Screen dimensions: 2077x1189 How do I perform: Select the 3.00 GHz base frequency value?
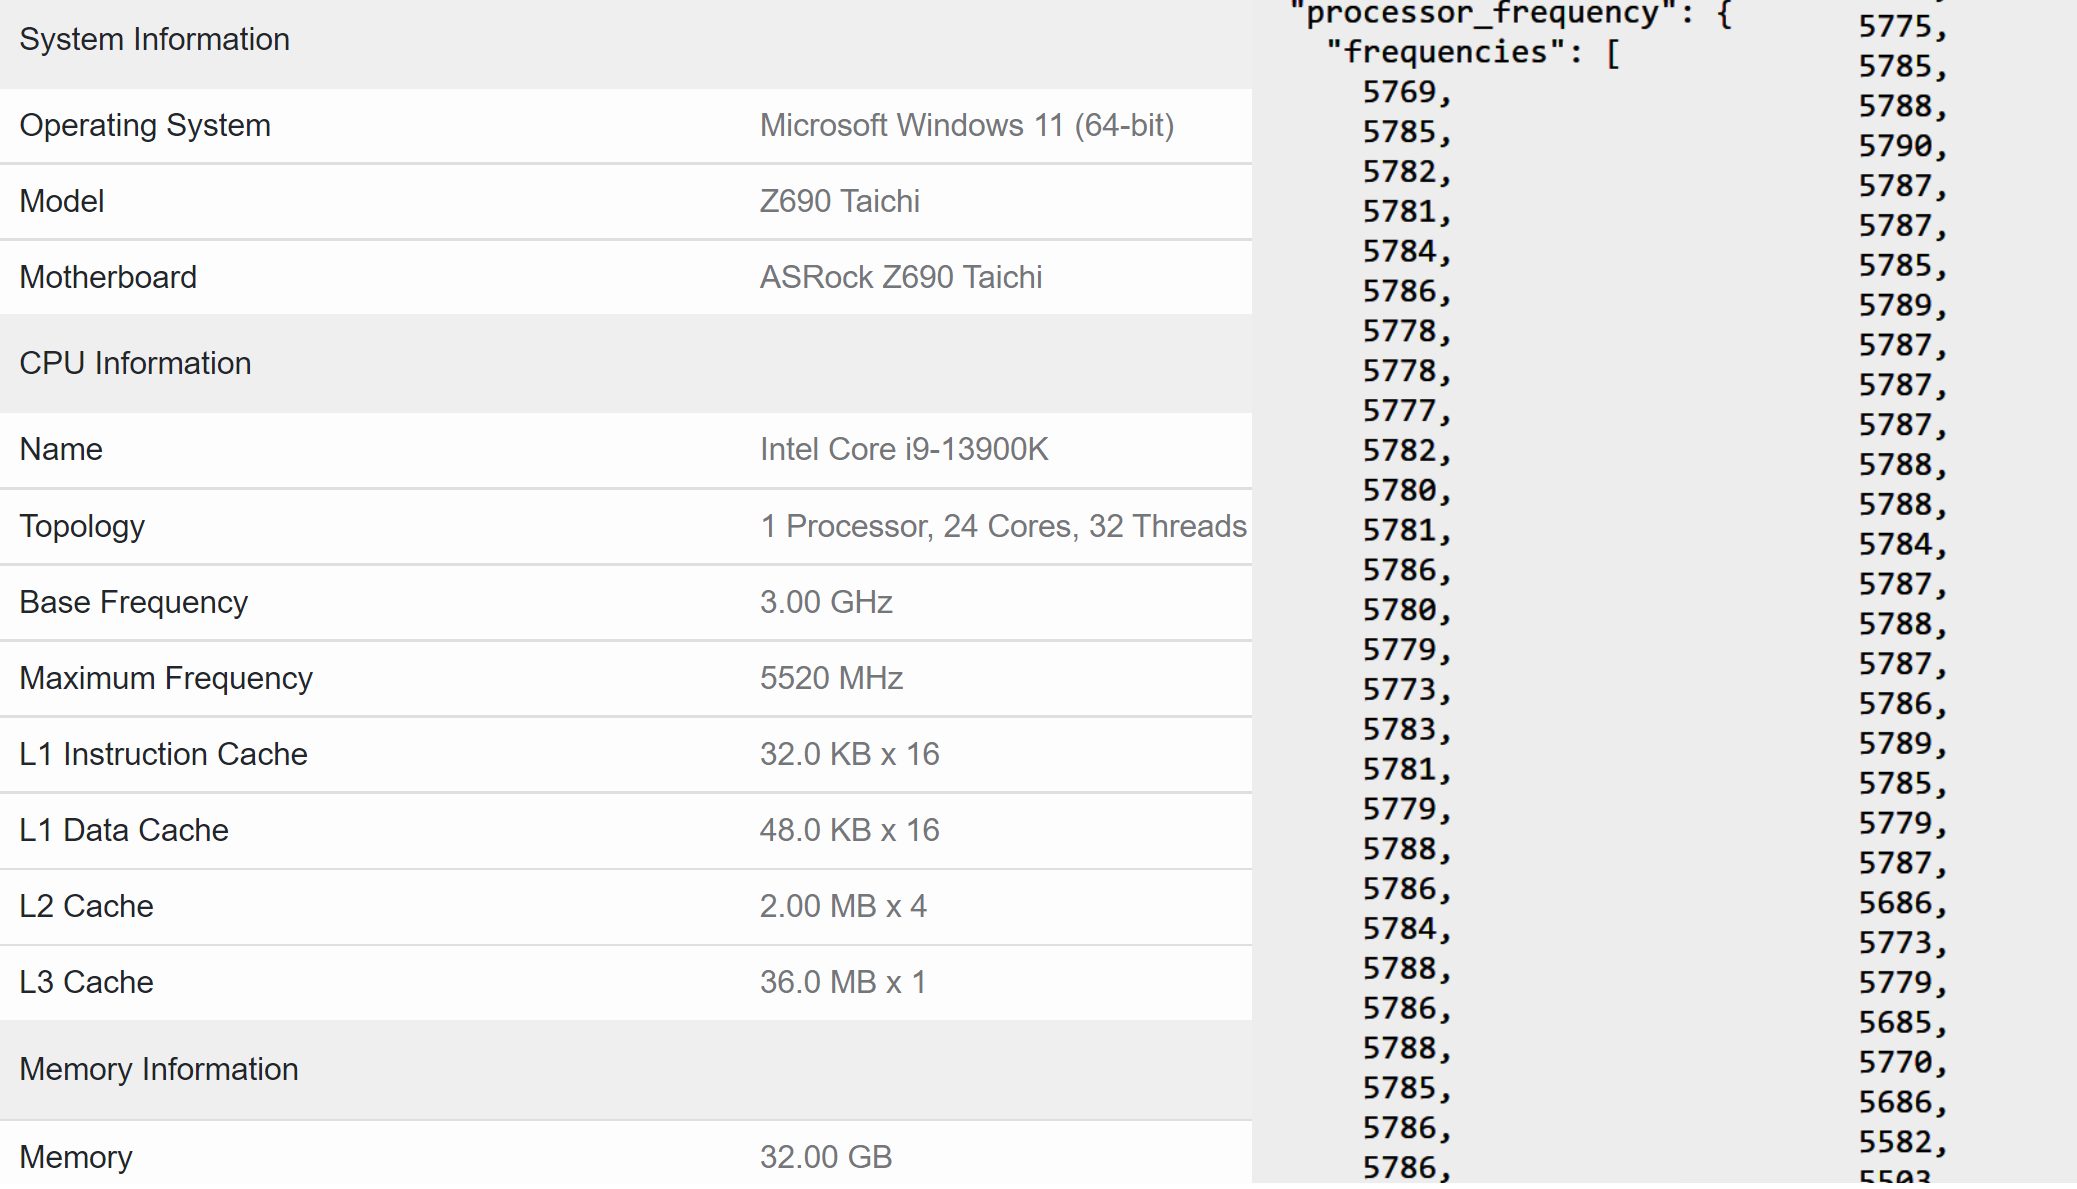(825, 603)
